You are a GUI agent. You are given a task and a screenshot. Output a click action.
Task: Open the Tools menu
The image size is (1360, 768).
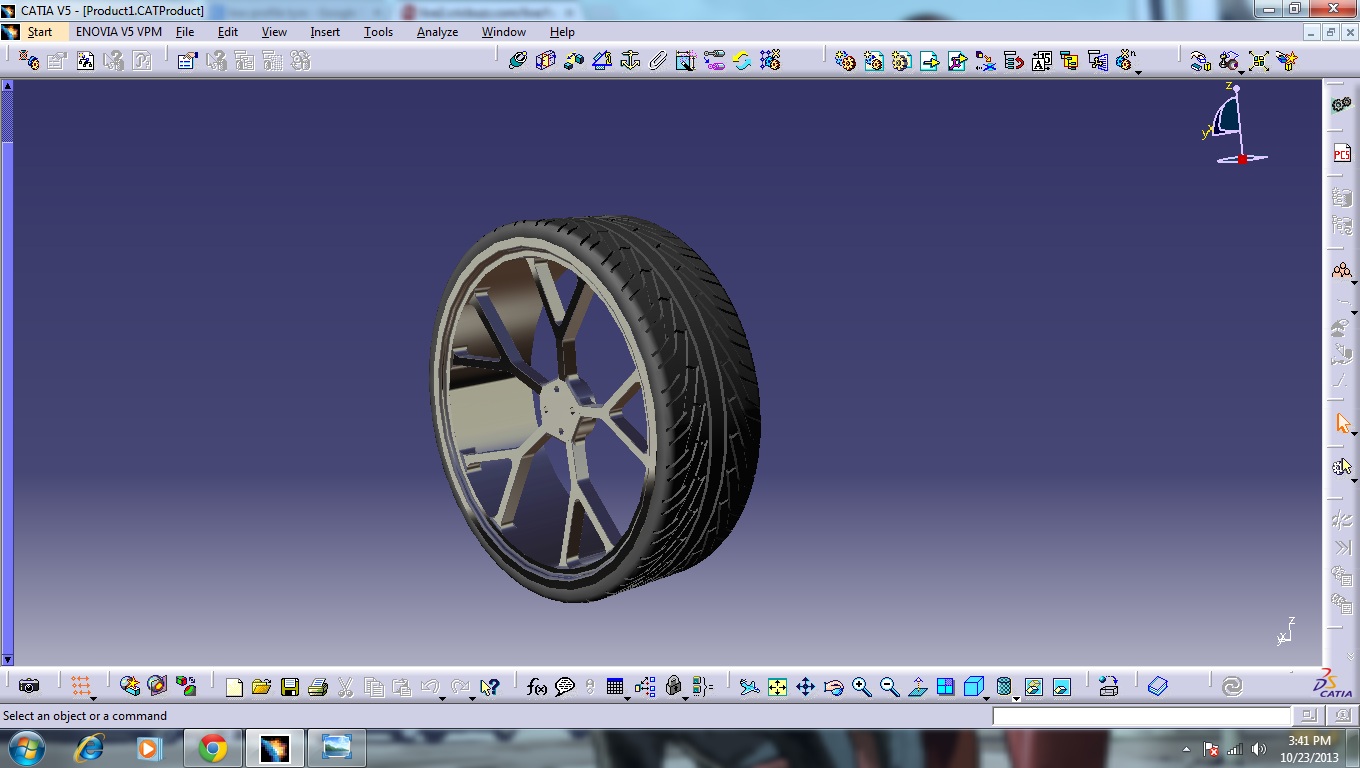coord(378,32)
